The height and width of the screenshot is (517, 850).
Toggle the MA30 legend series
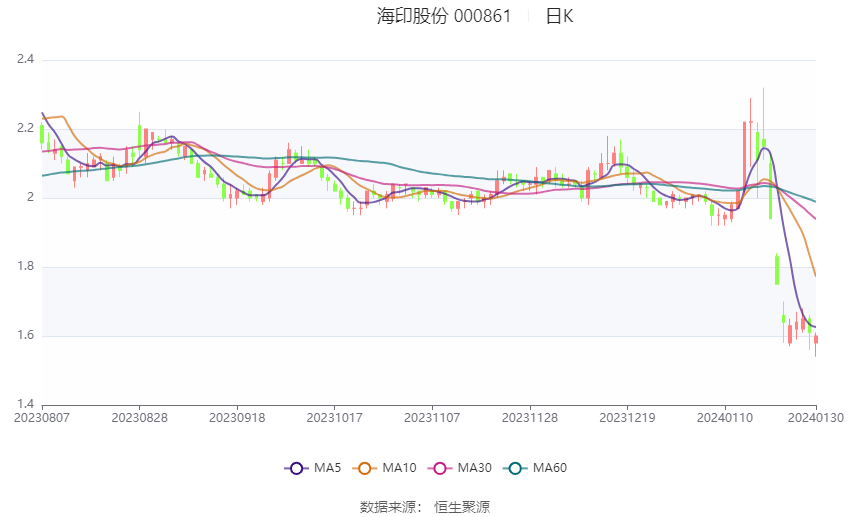tap(460, 468)
